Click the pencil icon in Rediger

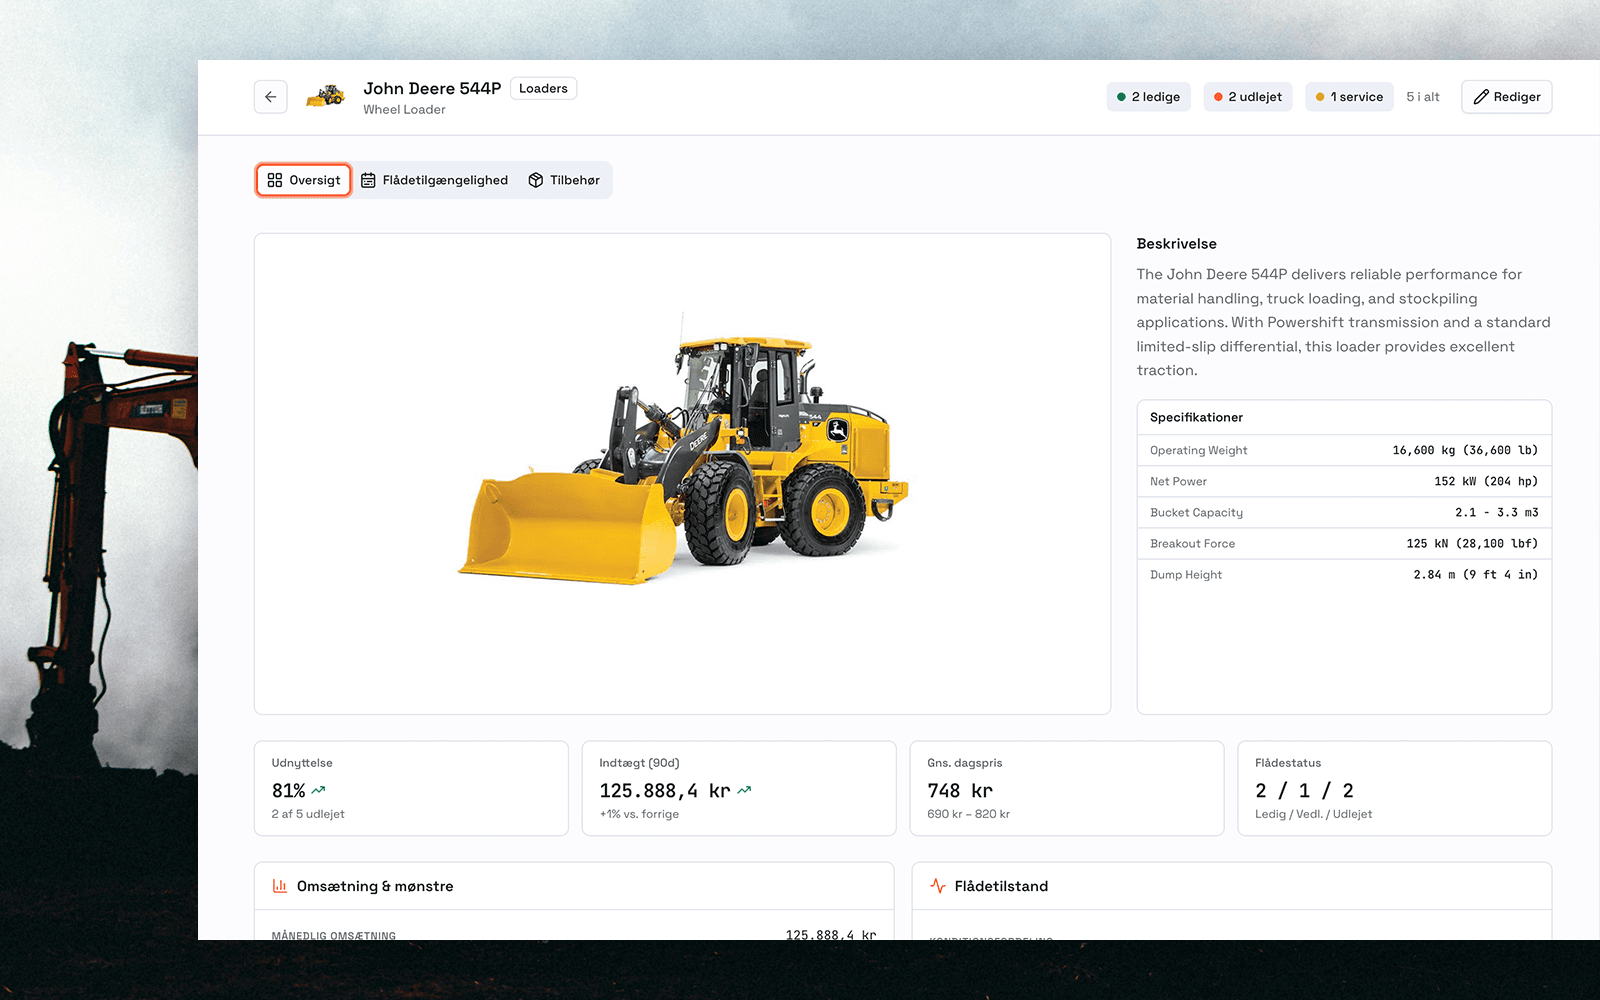pyautogui.click(x=1481, y=97)
